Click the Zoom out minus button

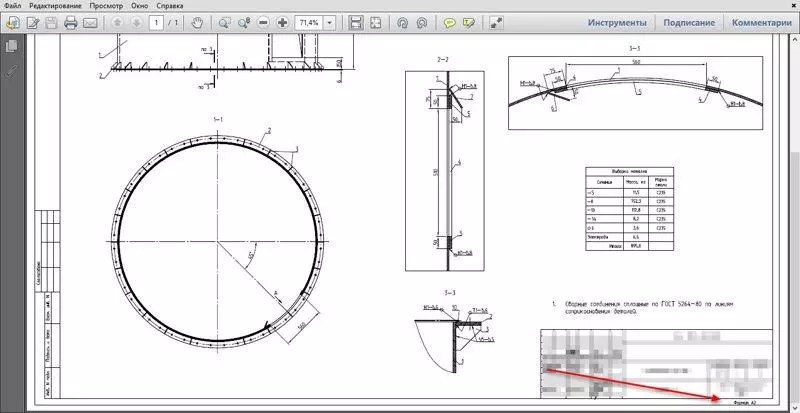click(262, 22)
